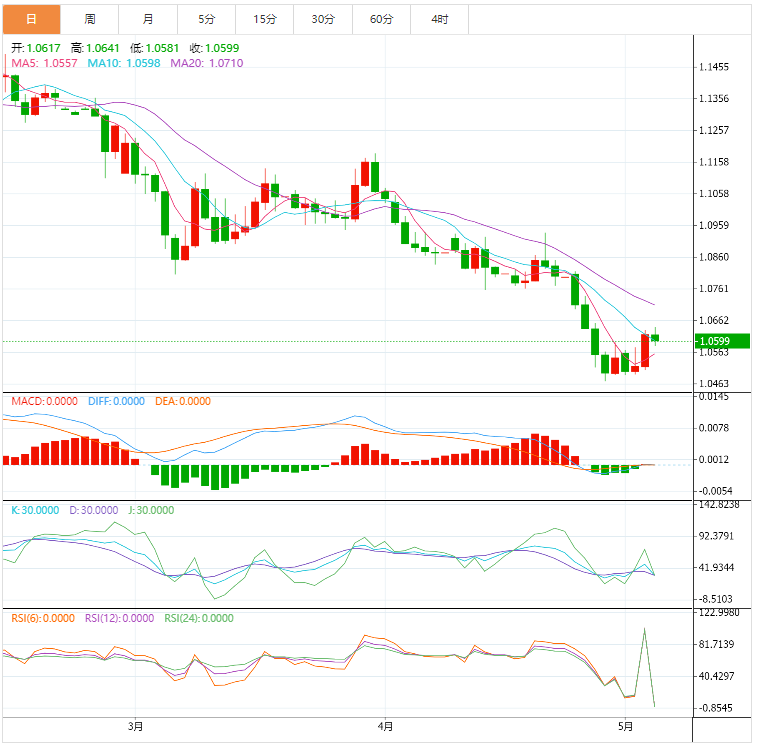Click the 1.0860 price axis label
The image size is (758, 750).
(714, 257)
